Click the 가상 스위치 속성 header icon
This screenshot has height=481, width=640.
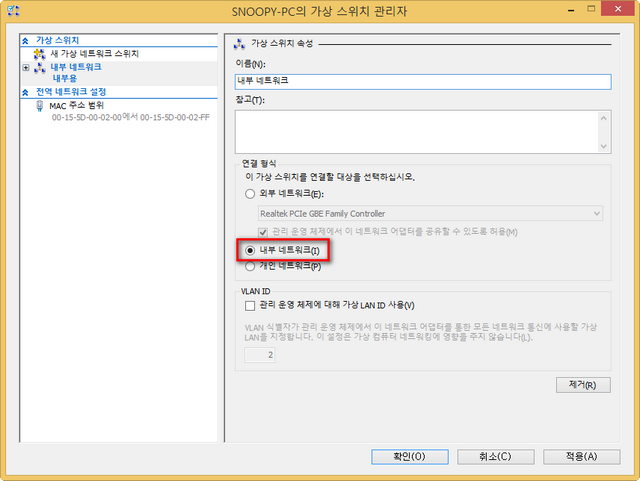pyautogui.click(x=240, y=44)
